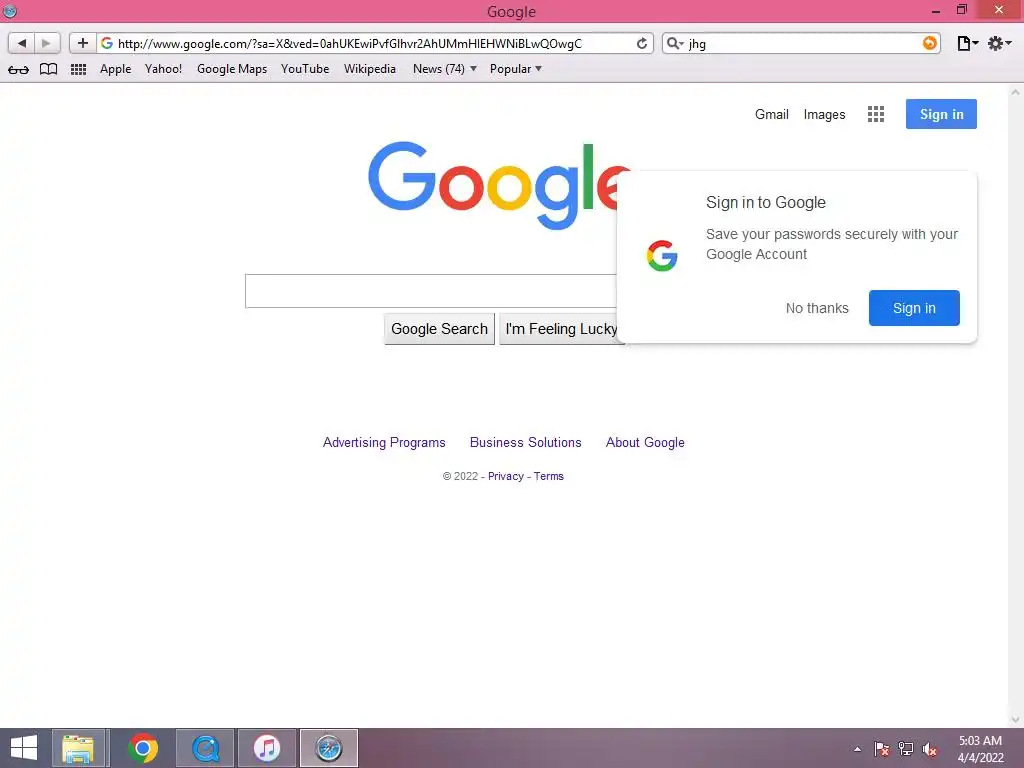Open QuickTime Player from the taskbar
This screenshot has height=768, width=1024.
pyautogui.click(x=205, y=748)
